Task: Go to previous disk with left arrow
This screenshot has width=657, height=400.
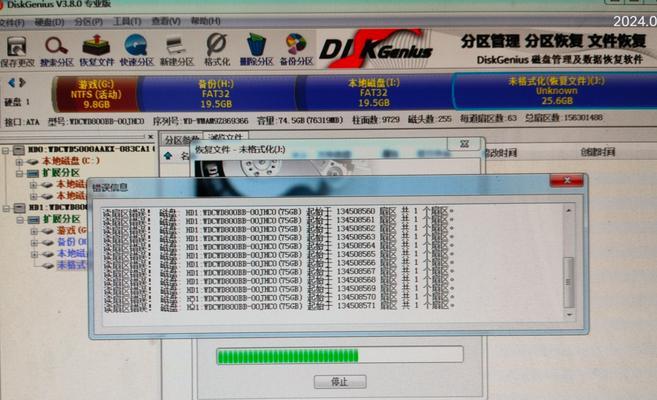Action: click(x=11, y=83)
